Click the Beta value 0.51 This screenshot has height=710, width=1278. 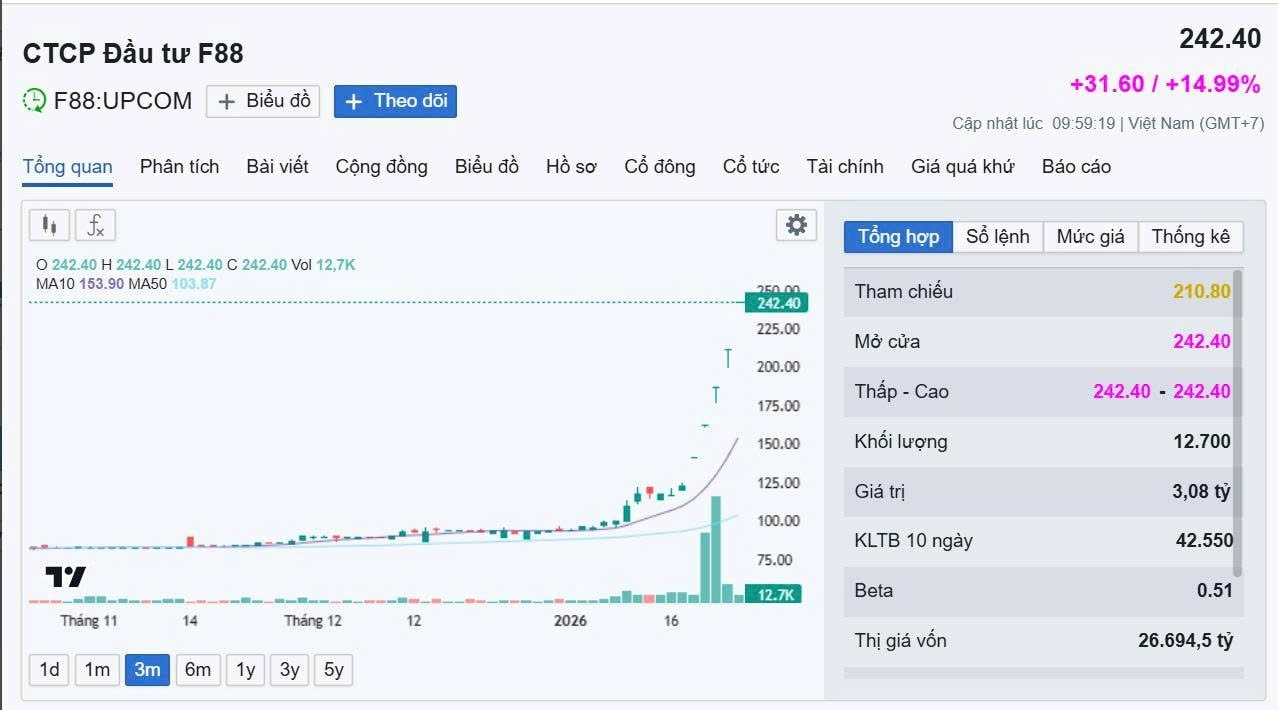click(x=1215, y=591)
